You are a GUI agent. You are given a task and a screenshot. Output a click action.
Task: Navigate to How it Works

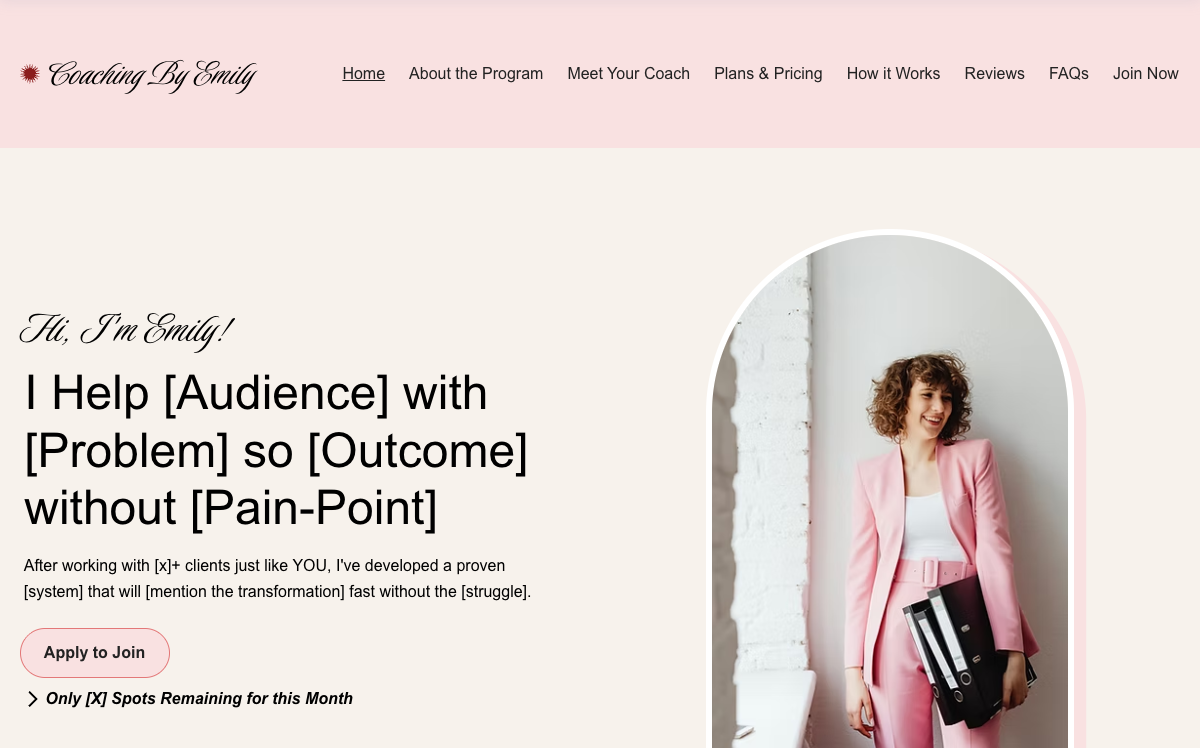tap(893, 73)
